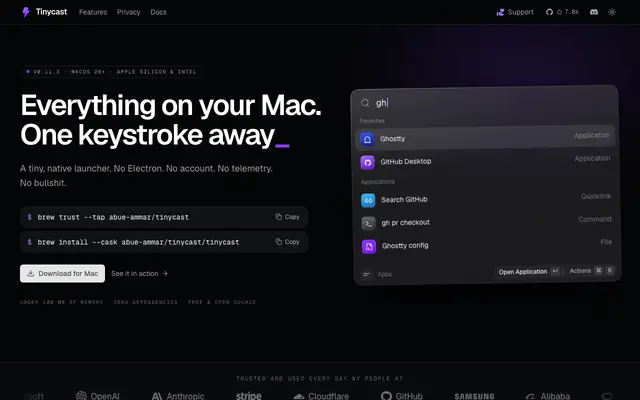Click Open Application in launcher footer
The width and height of the screenshot is (640, 400).
(x=528, y=271)
